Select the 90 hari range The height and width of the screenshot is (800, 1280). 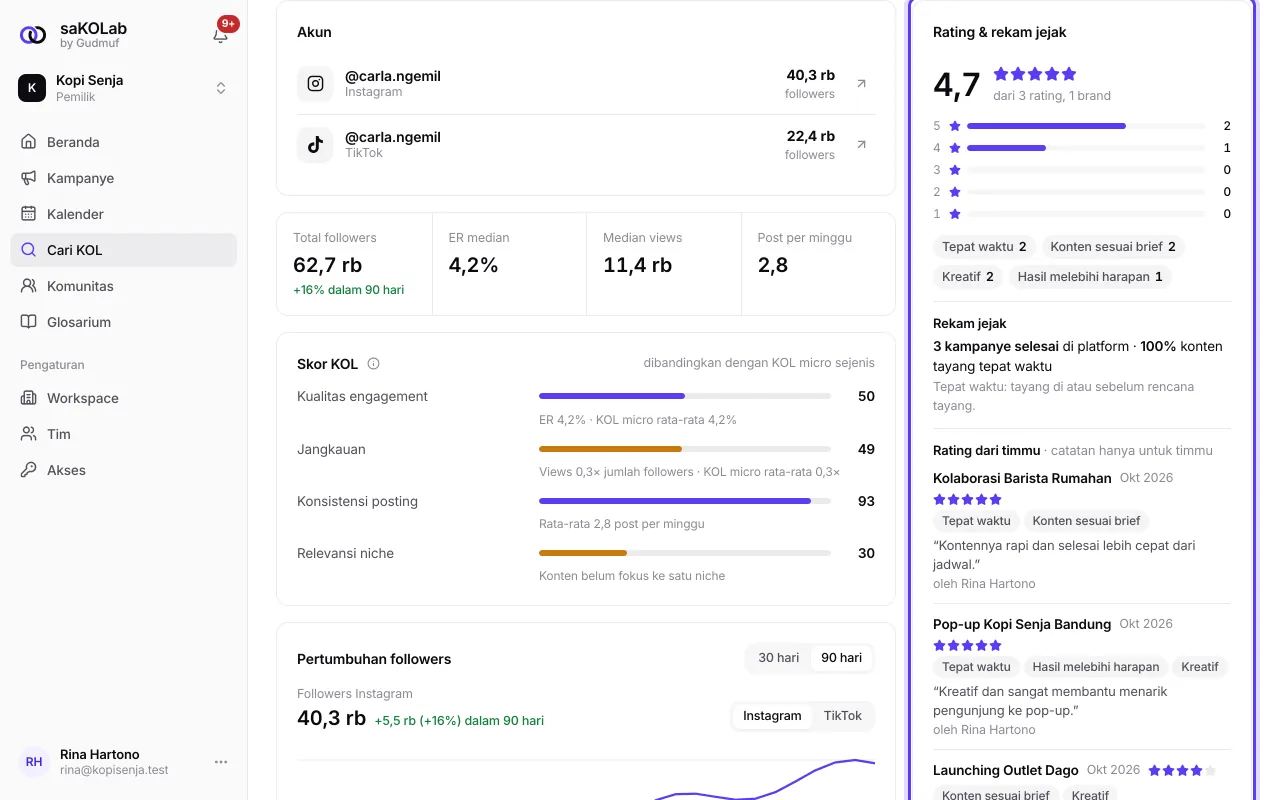841,658
